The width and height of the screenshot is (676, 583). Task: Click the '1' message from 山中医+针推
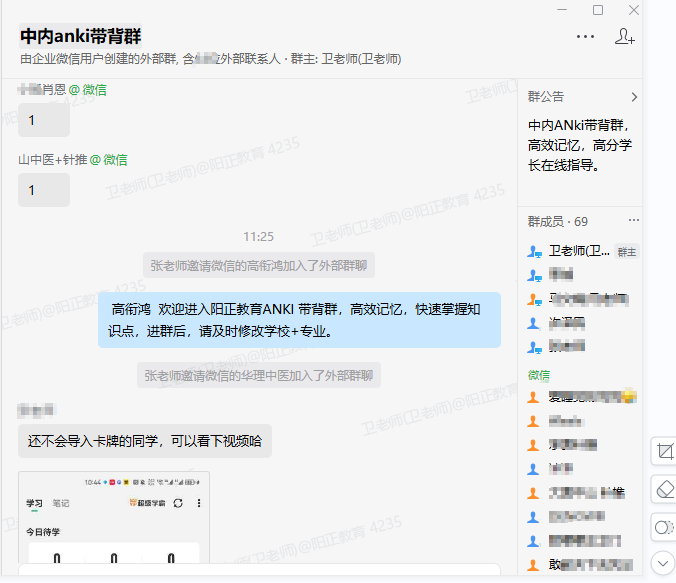pos(44,190)
